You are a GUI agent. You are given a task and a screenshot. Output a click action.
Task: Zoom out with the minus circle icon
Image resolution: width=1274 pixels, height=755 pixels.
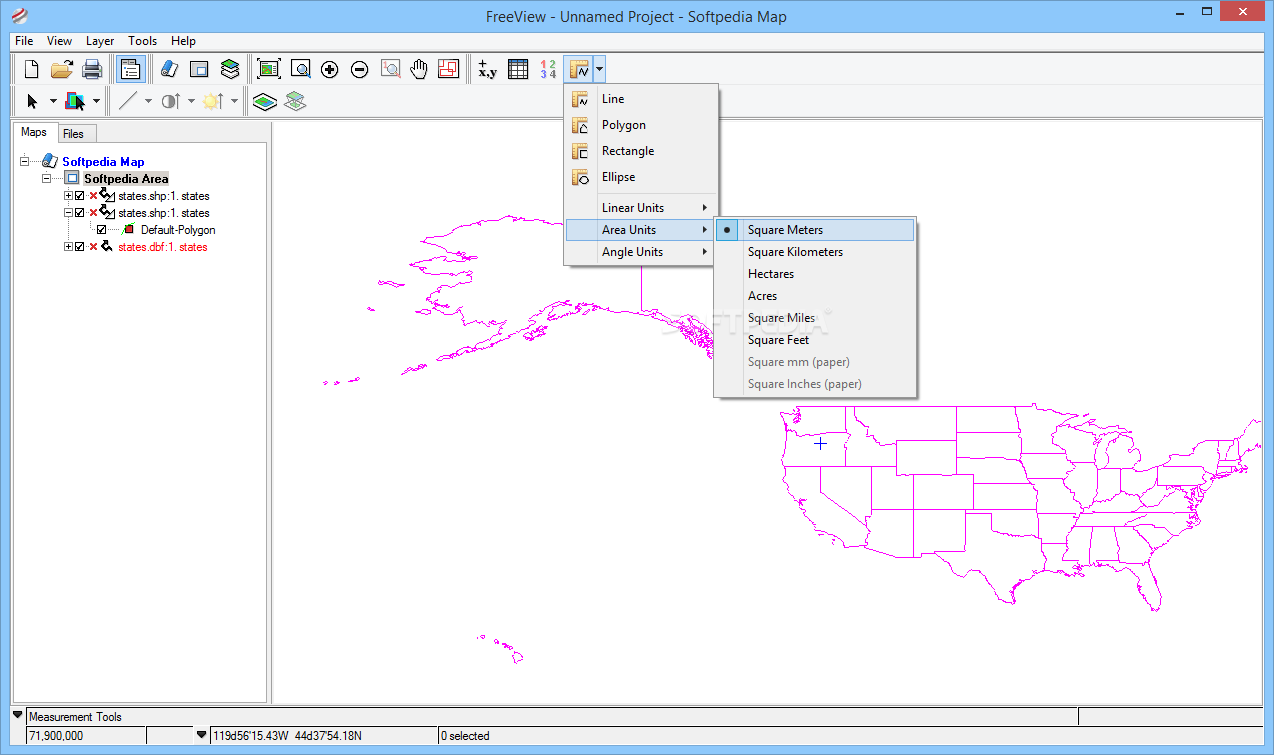click(x=360, y=69)
